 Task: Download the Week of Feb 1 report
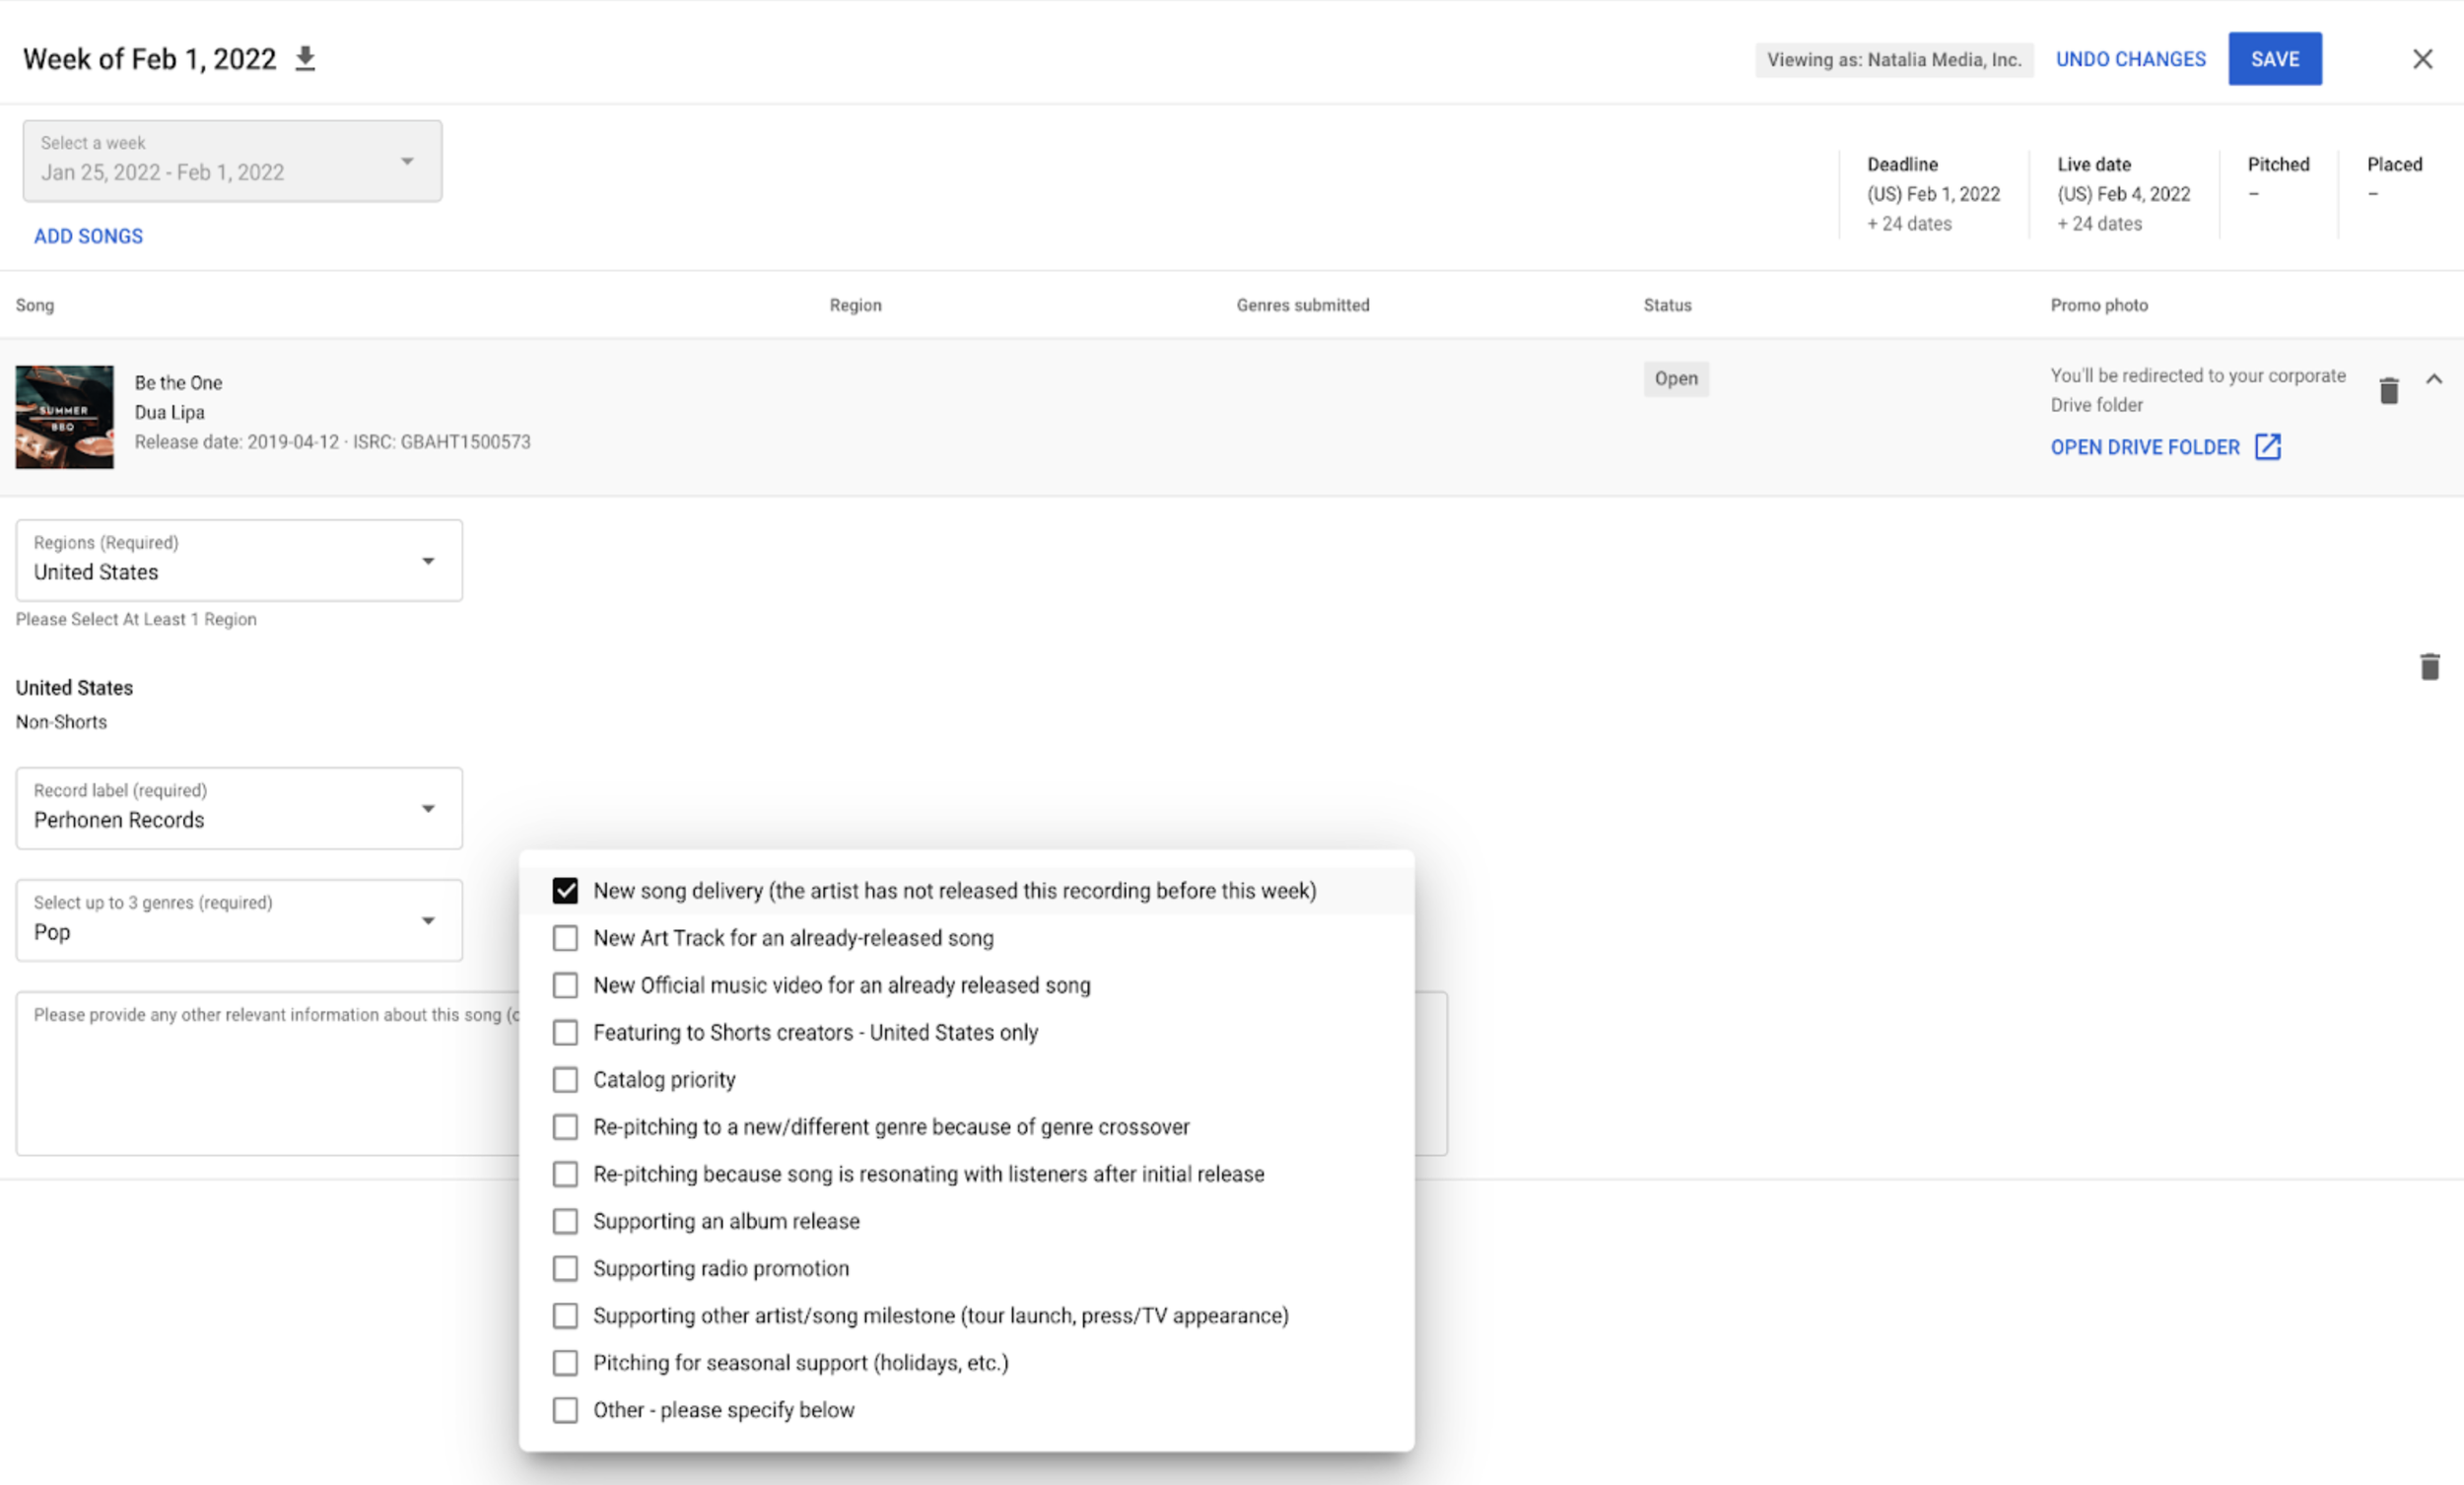305,59
